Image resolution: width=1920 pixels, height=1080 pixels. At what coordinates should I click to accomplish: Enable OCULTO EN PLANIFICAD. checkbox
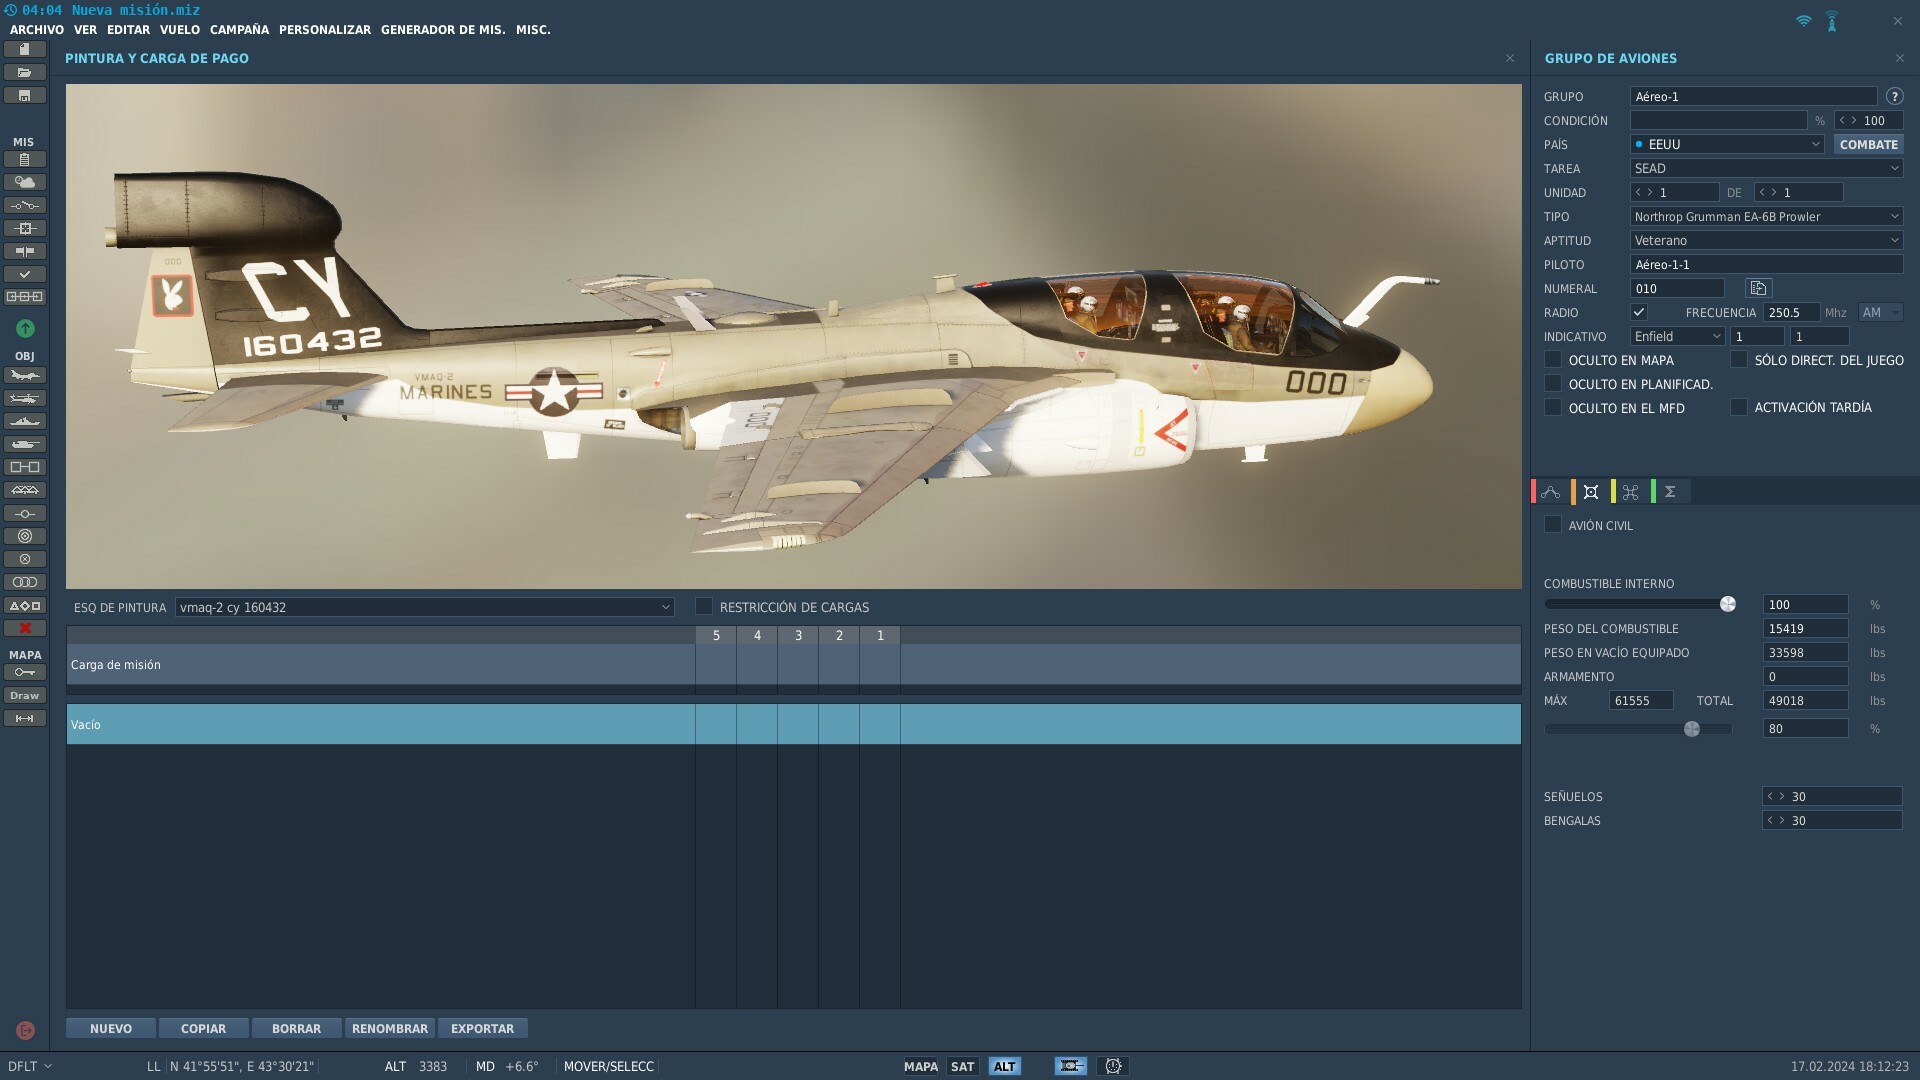click(x=1553, y=384)
